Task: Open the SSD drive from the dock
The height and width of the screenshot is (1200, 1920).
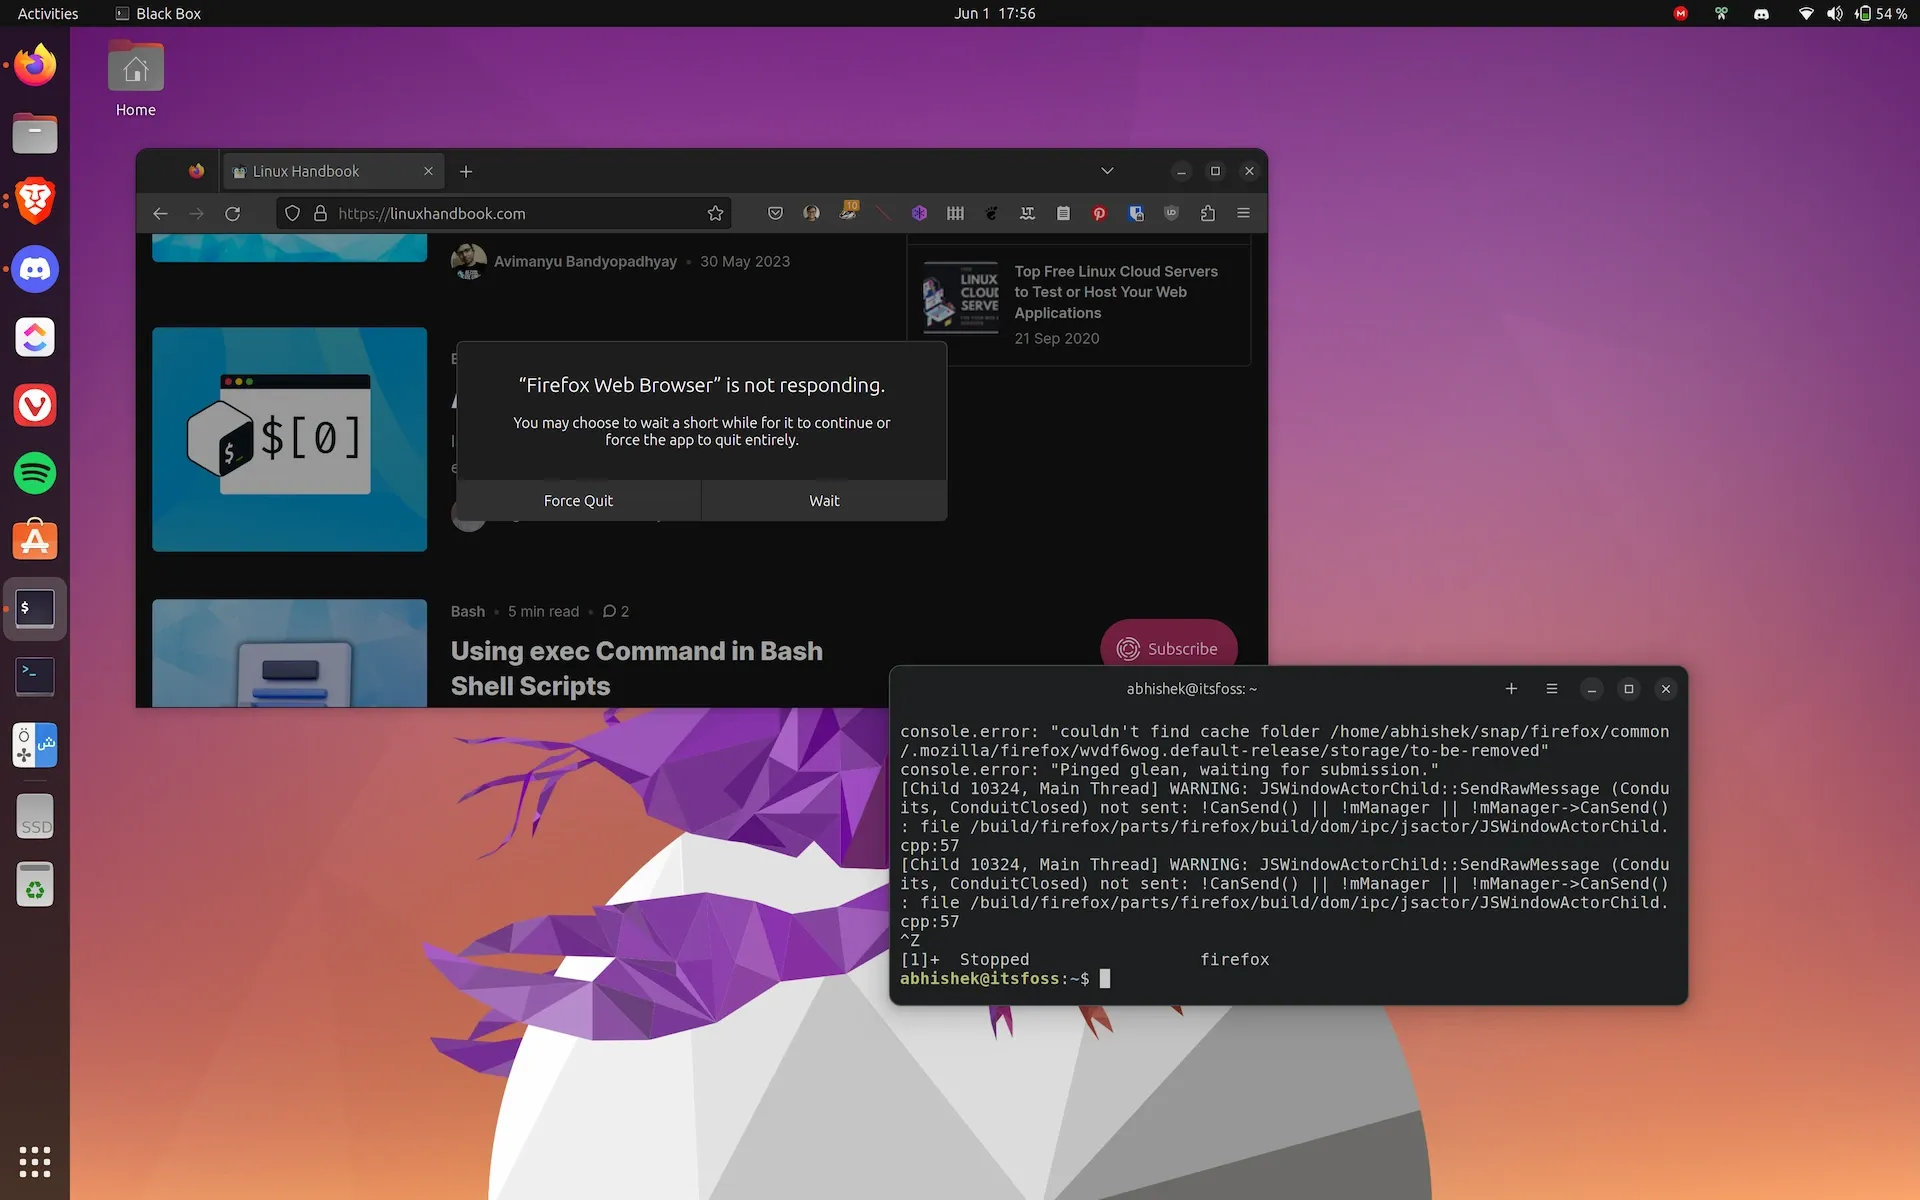Action: [x=35, y=816]
